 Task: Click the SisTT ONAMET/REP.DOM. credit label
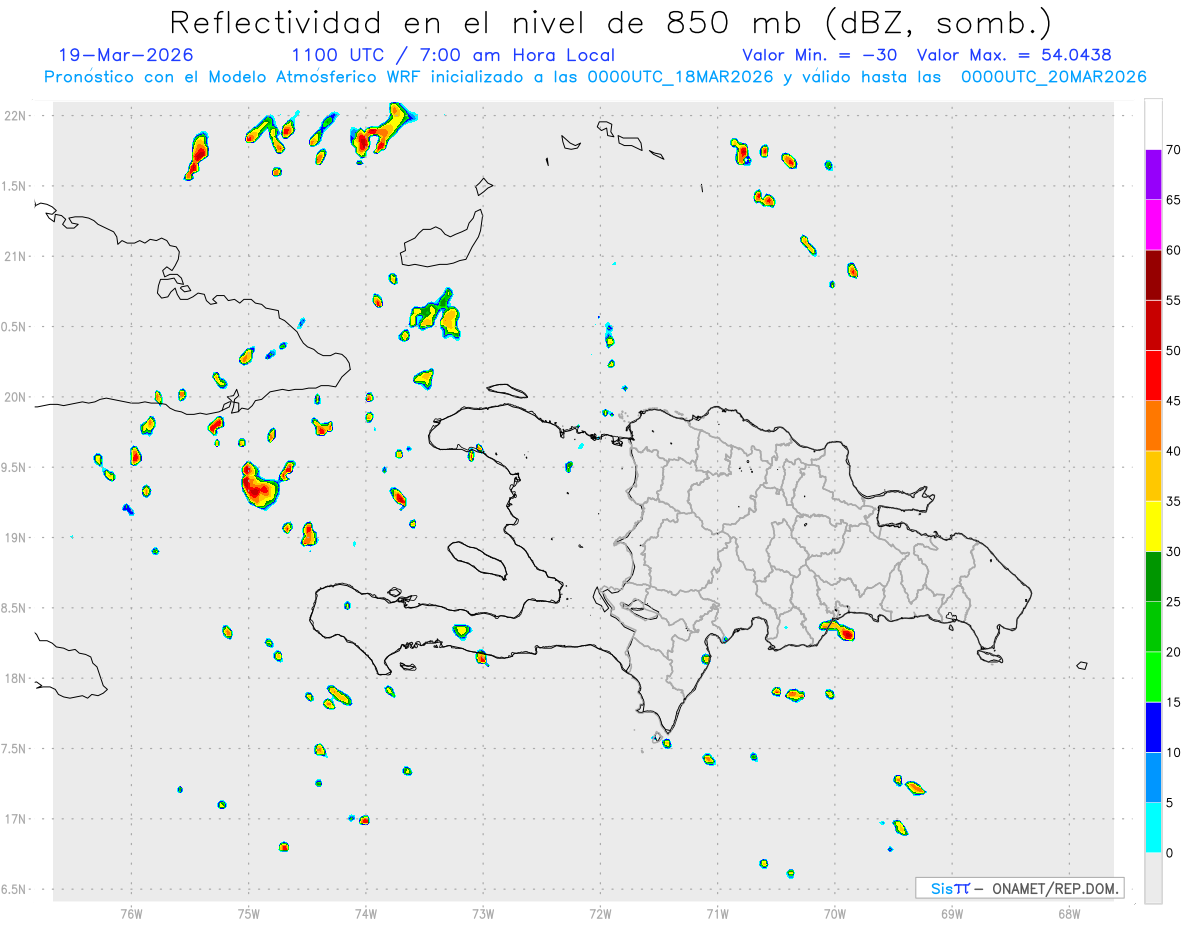point(1019,888)
